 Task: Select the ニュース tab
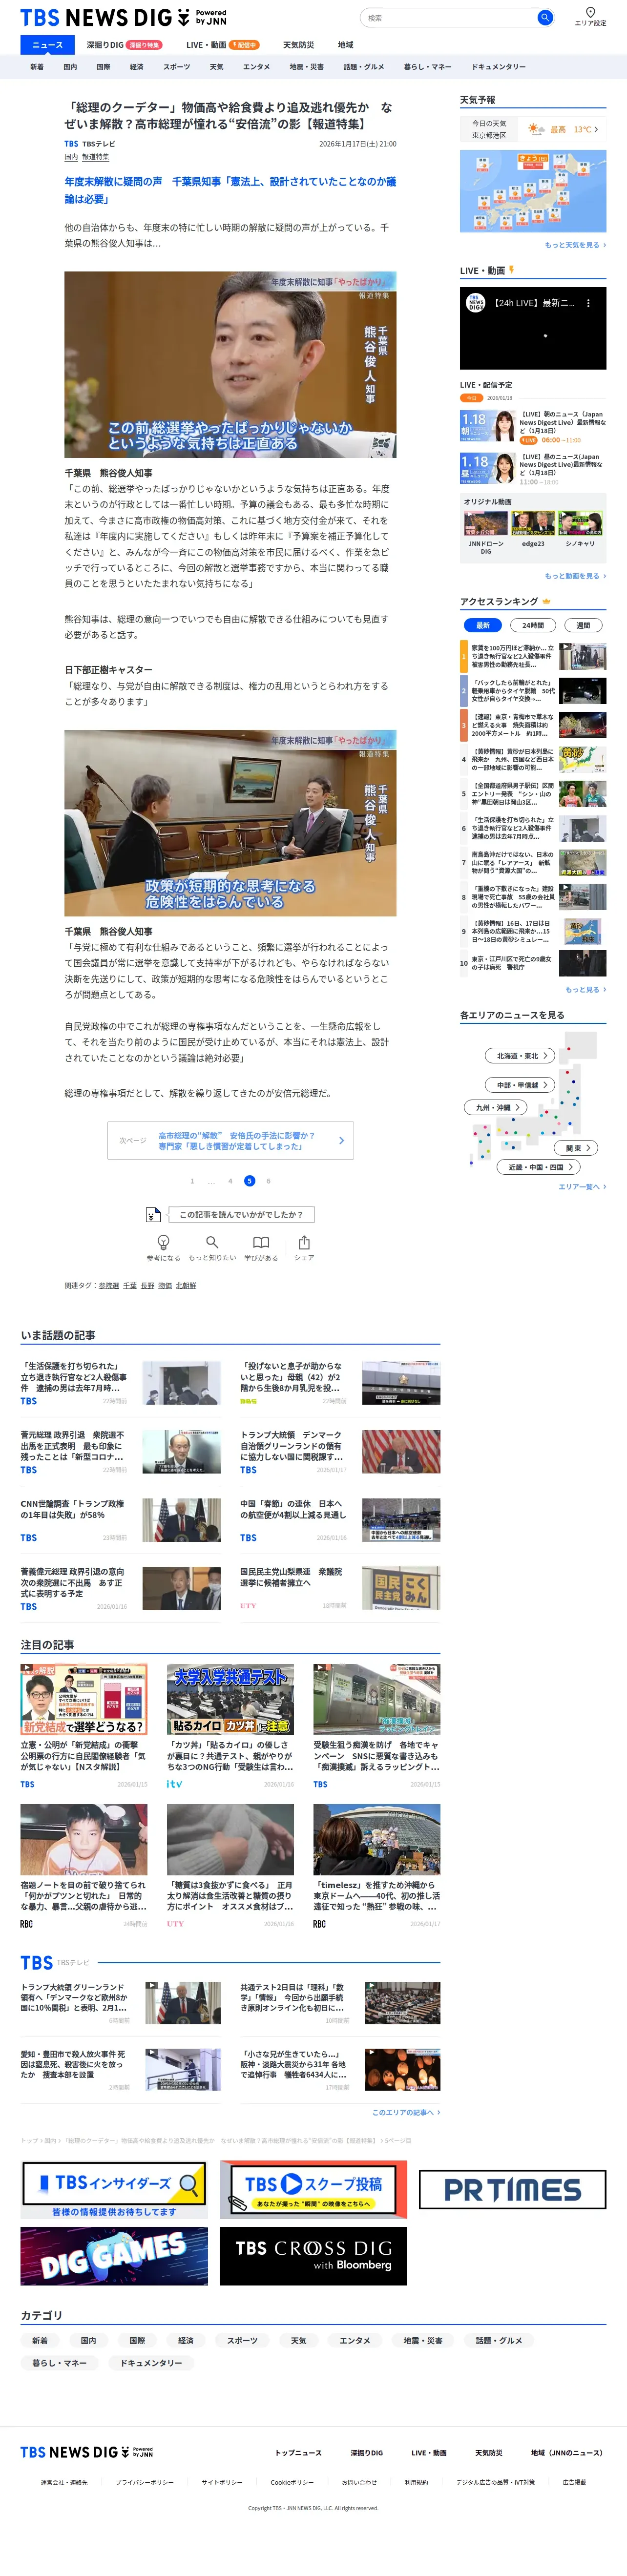[47, 45]
